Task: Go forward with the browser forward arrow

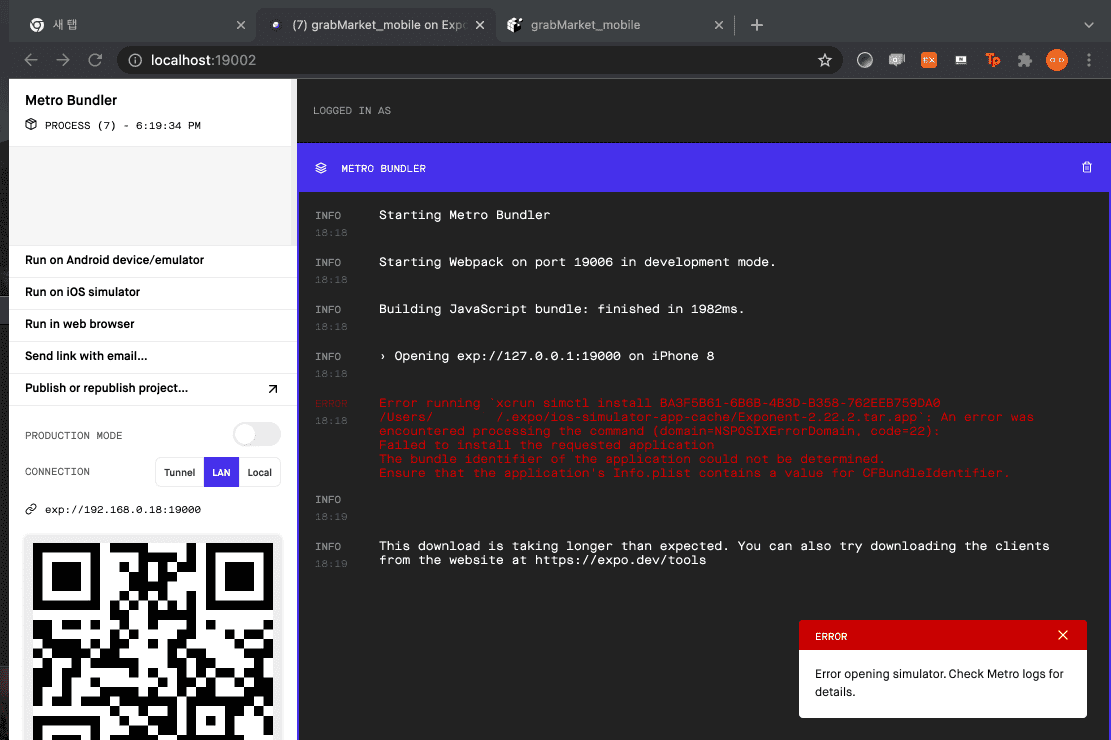Action: pos(63,60)
